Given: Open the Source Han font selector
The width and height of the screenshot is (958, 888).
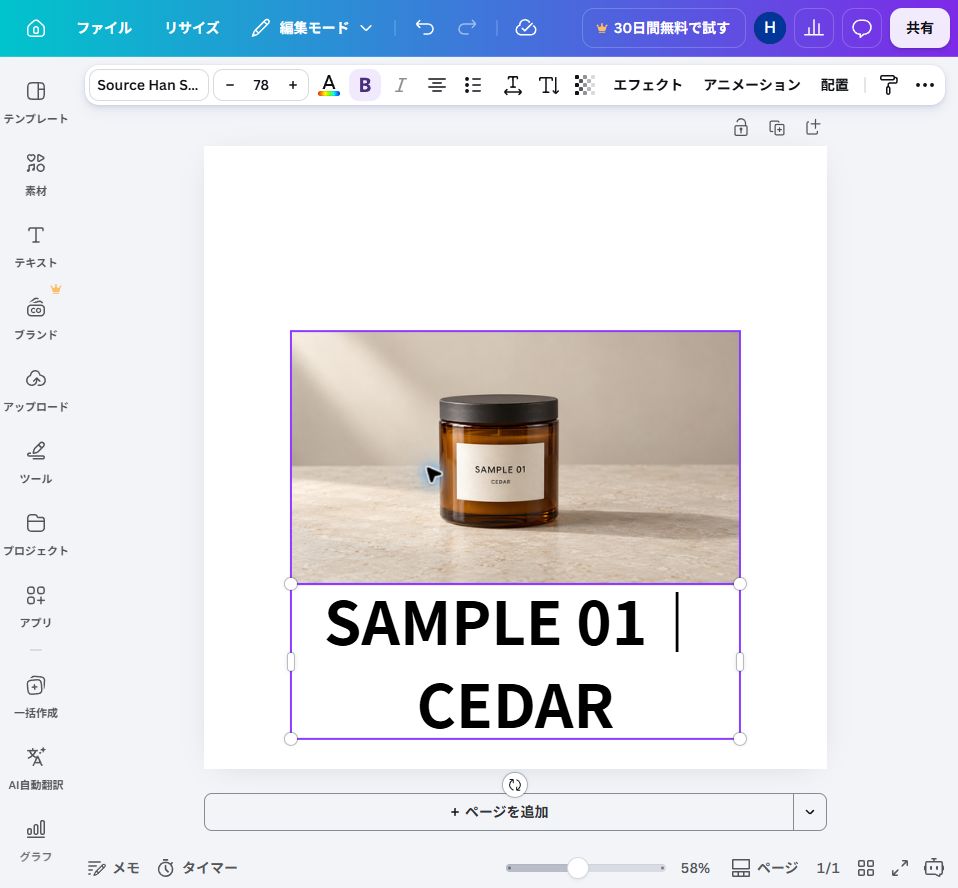Looking at the screenshot, I should click(148, 85).
